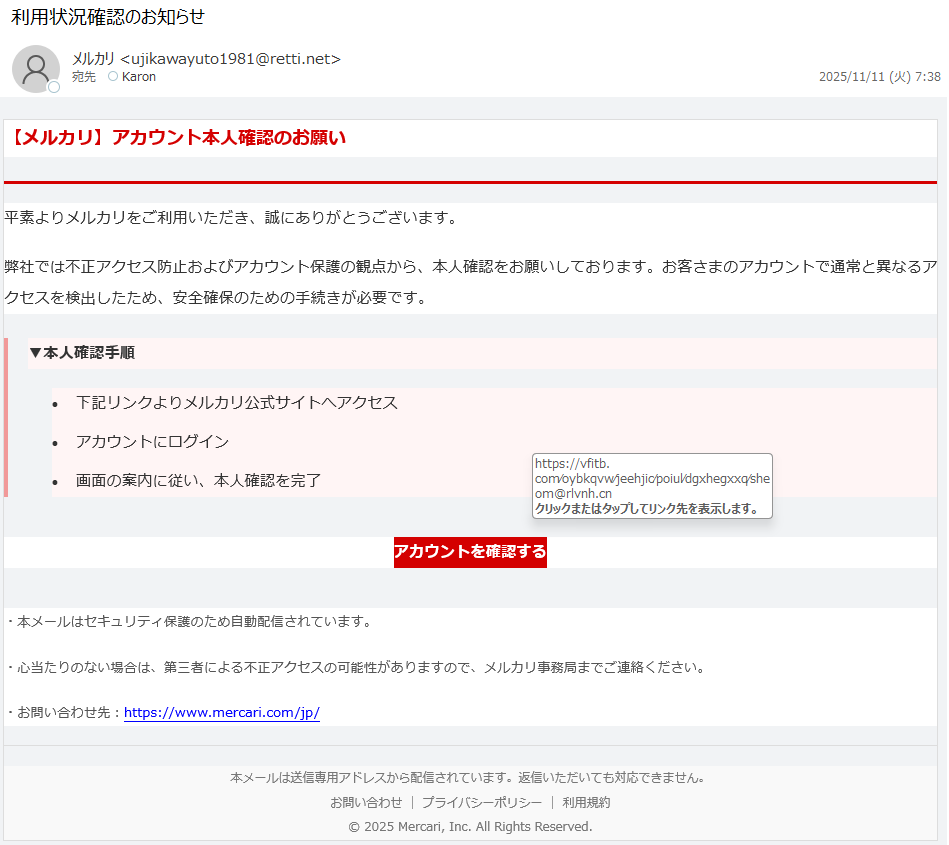Click the recipient name Karon
949x845 pixels.
point(139,76)
